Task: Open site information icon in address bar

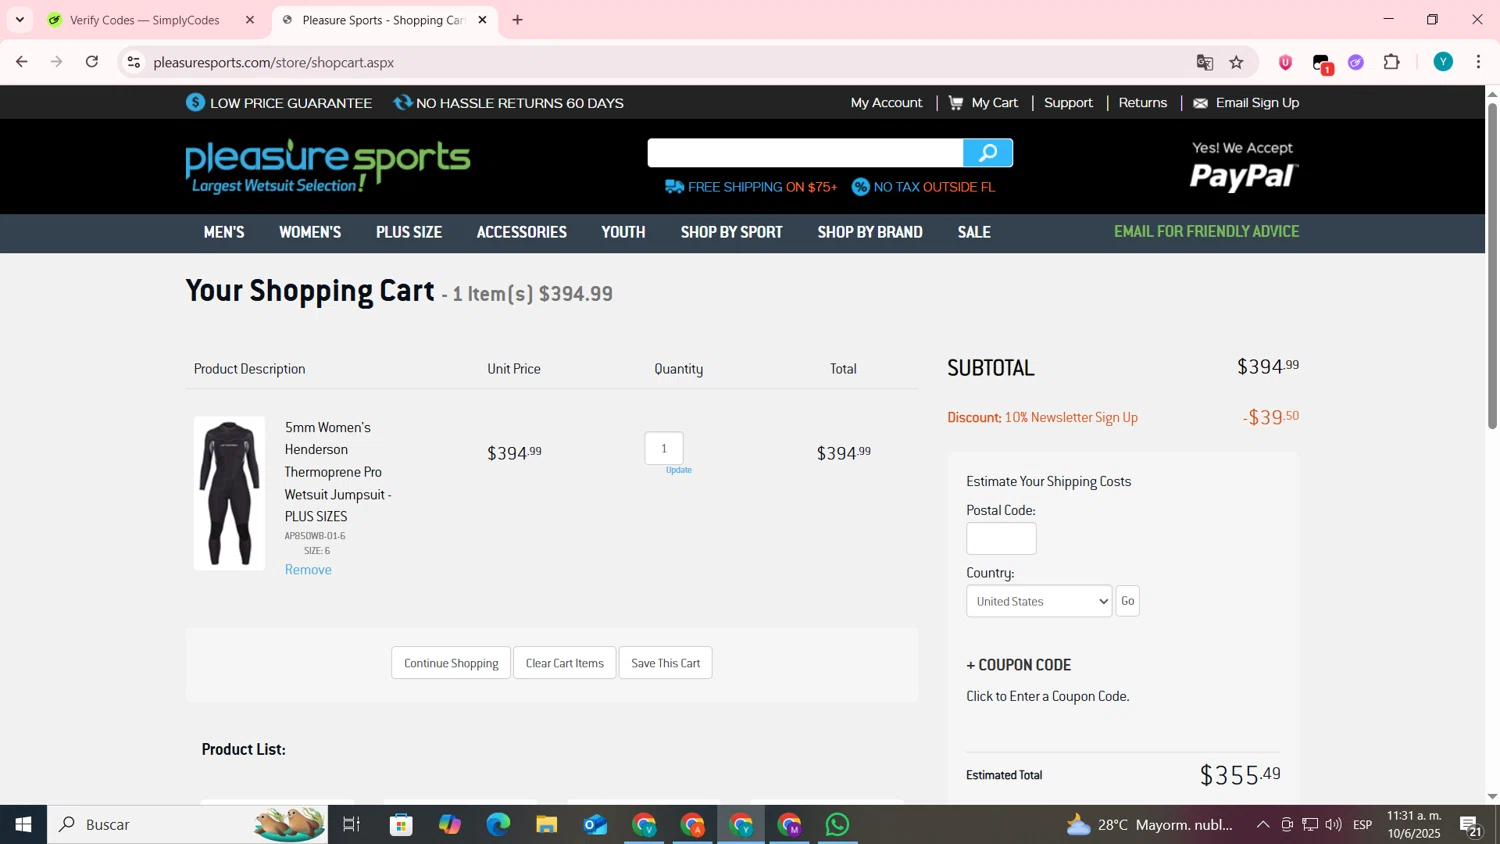Action: click(x=133, y=62)
